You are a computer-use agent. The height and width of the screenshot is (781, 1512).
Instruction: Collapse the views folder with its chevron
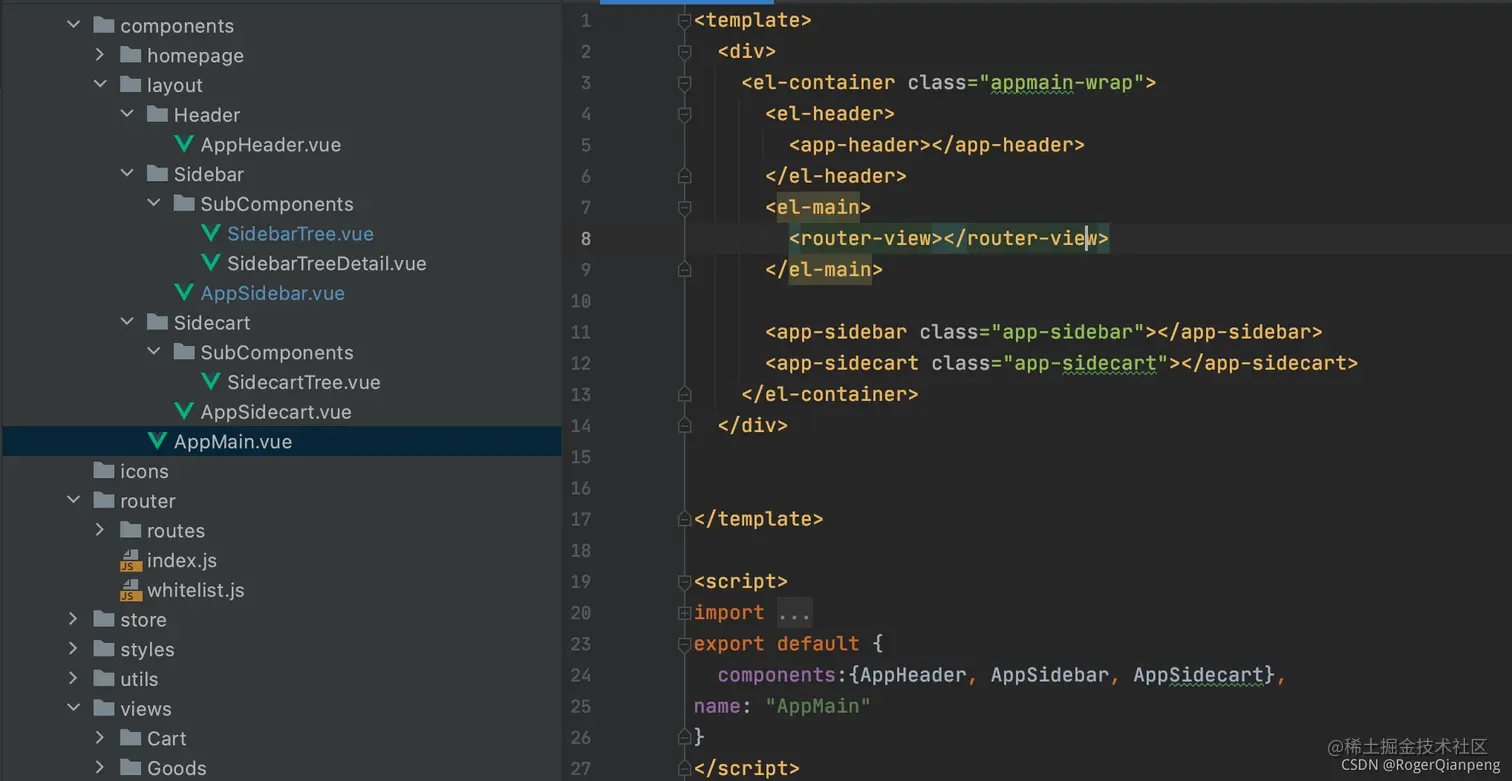[x=73, y=708]
